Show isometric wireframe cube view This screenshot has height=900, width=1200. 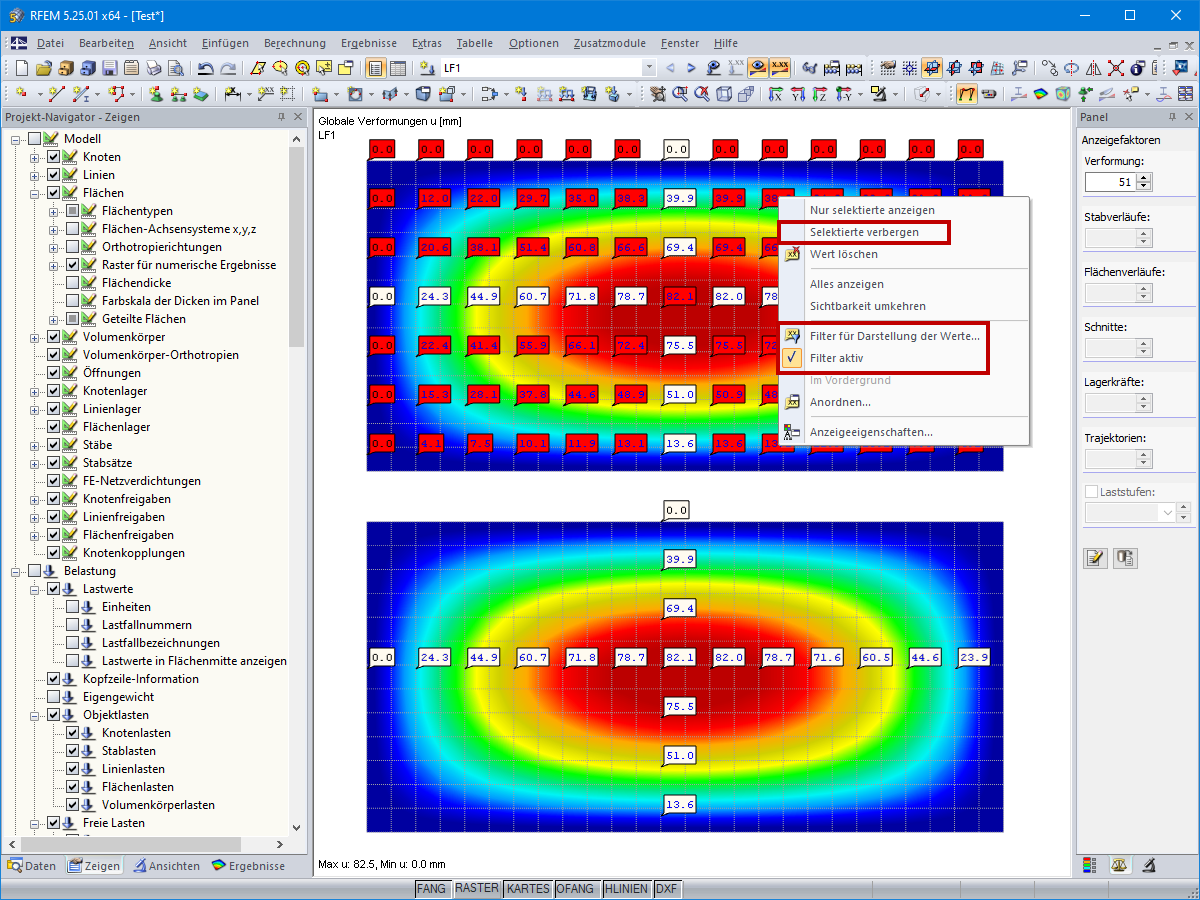(x=722, y=94)
